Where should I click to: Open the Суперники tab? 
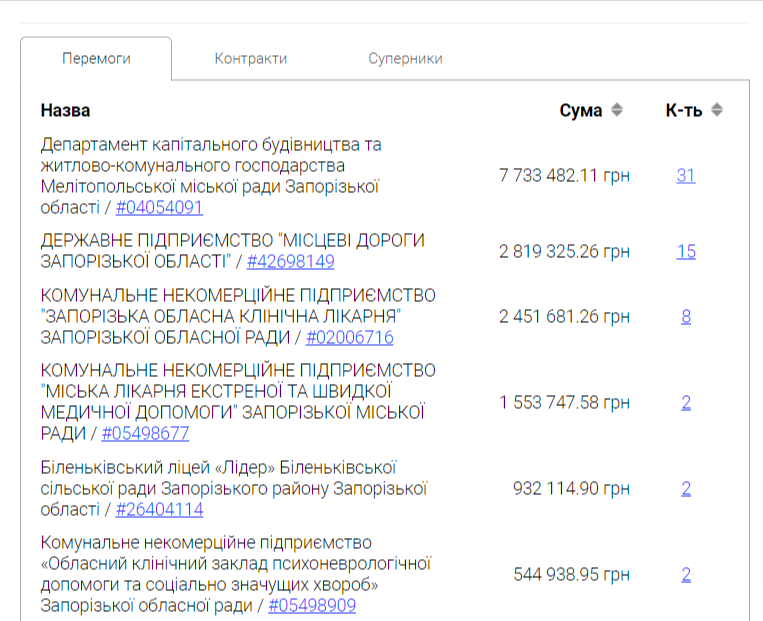click(405, 58)
